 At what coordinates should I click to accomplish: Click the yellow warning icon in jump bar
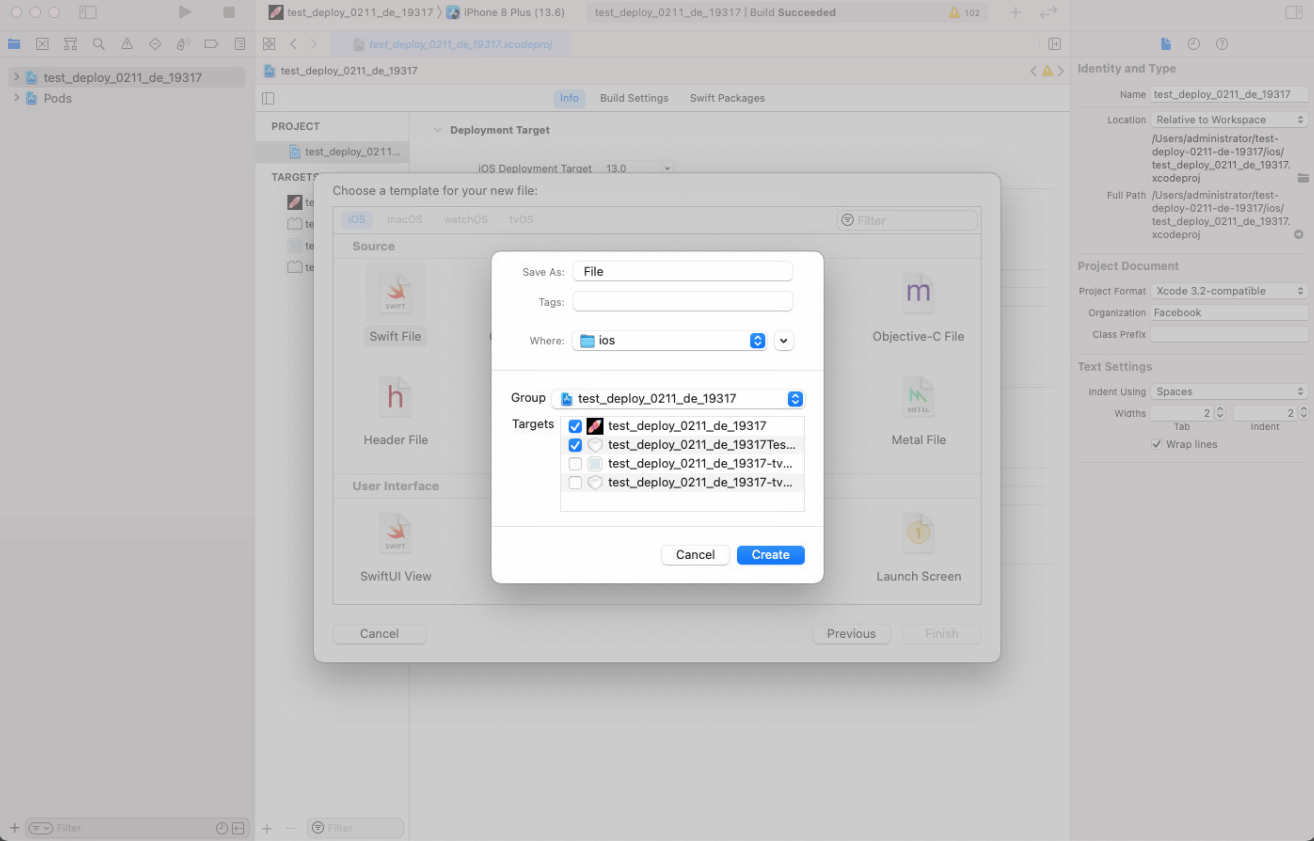pos(1047,71)
